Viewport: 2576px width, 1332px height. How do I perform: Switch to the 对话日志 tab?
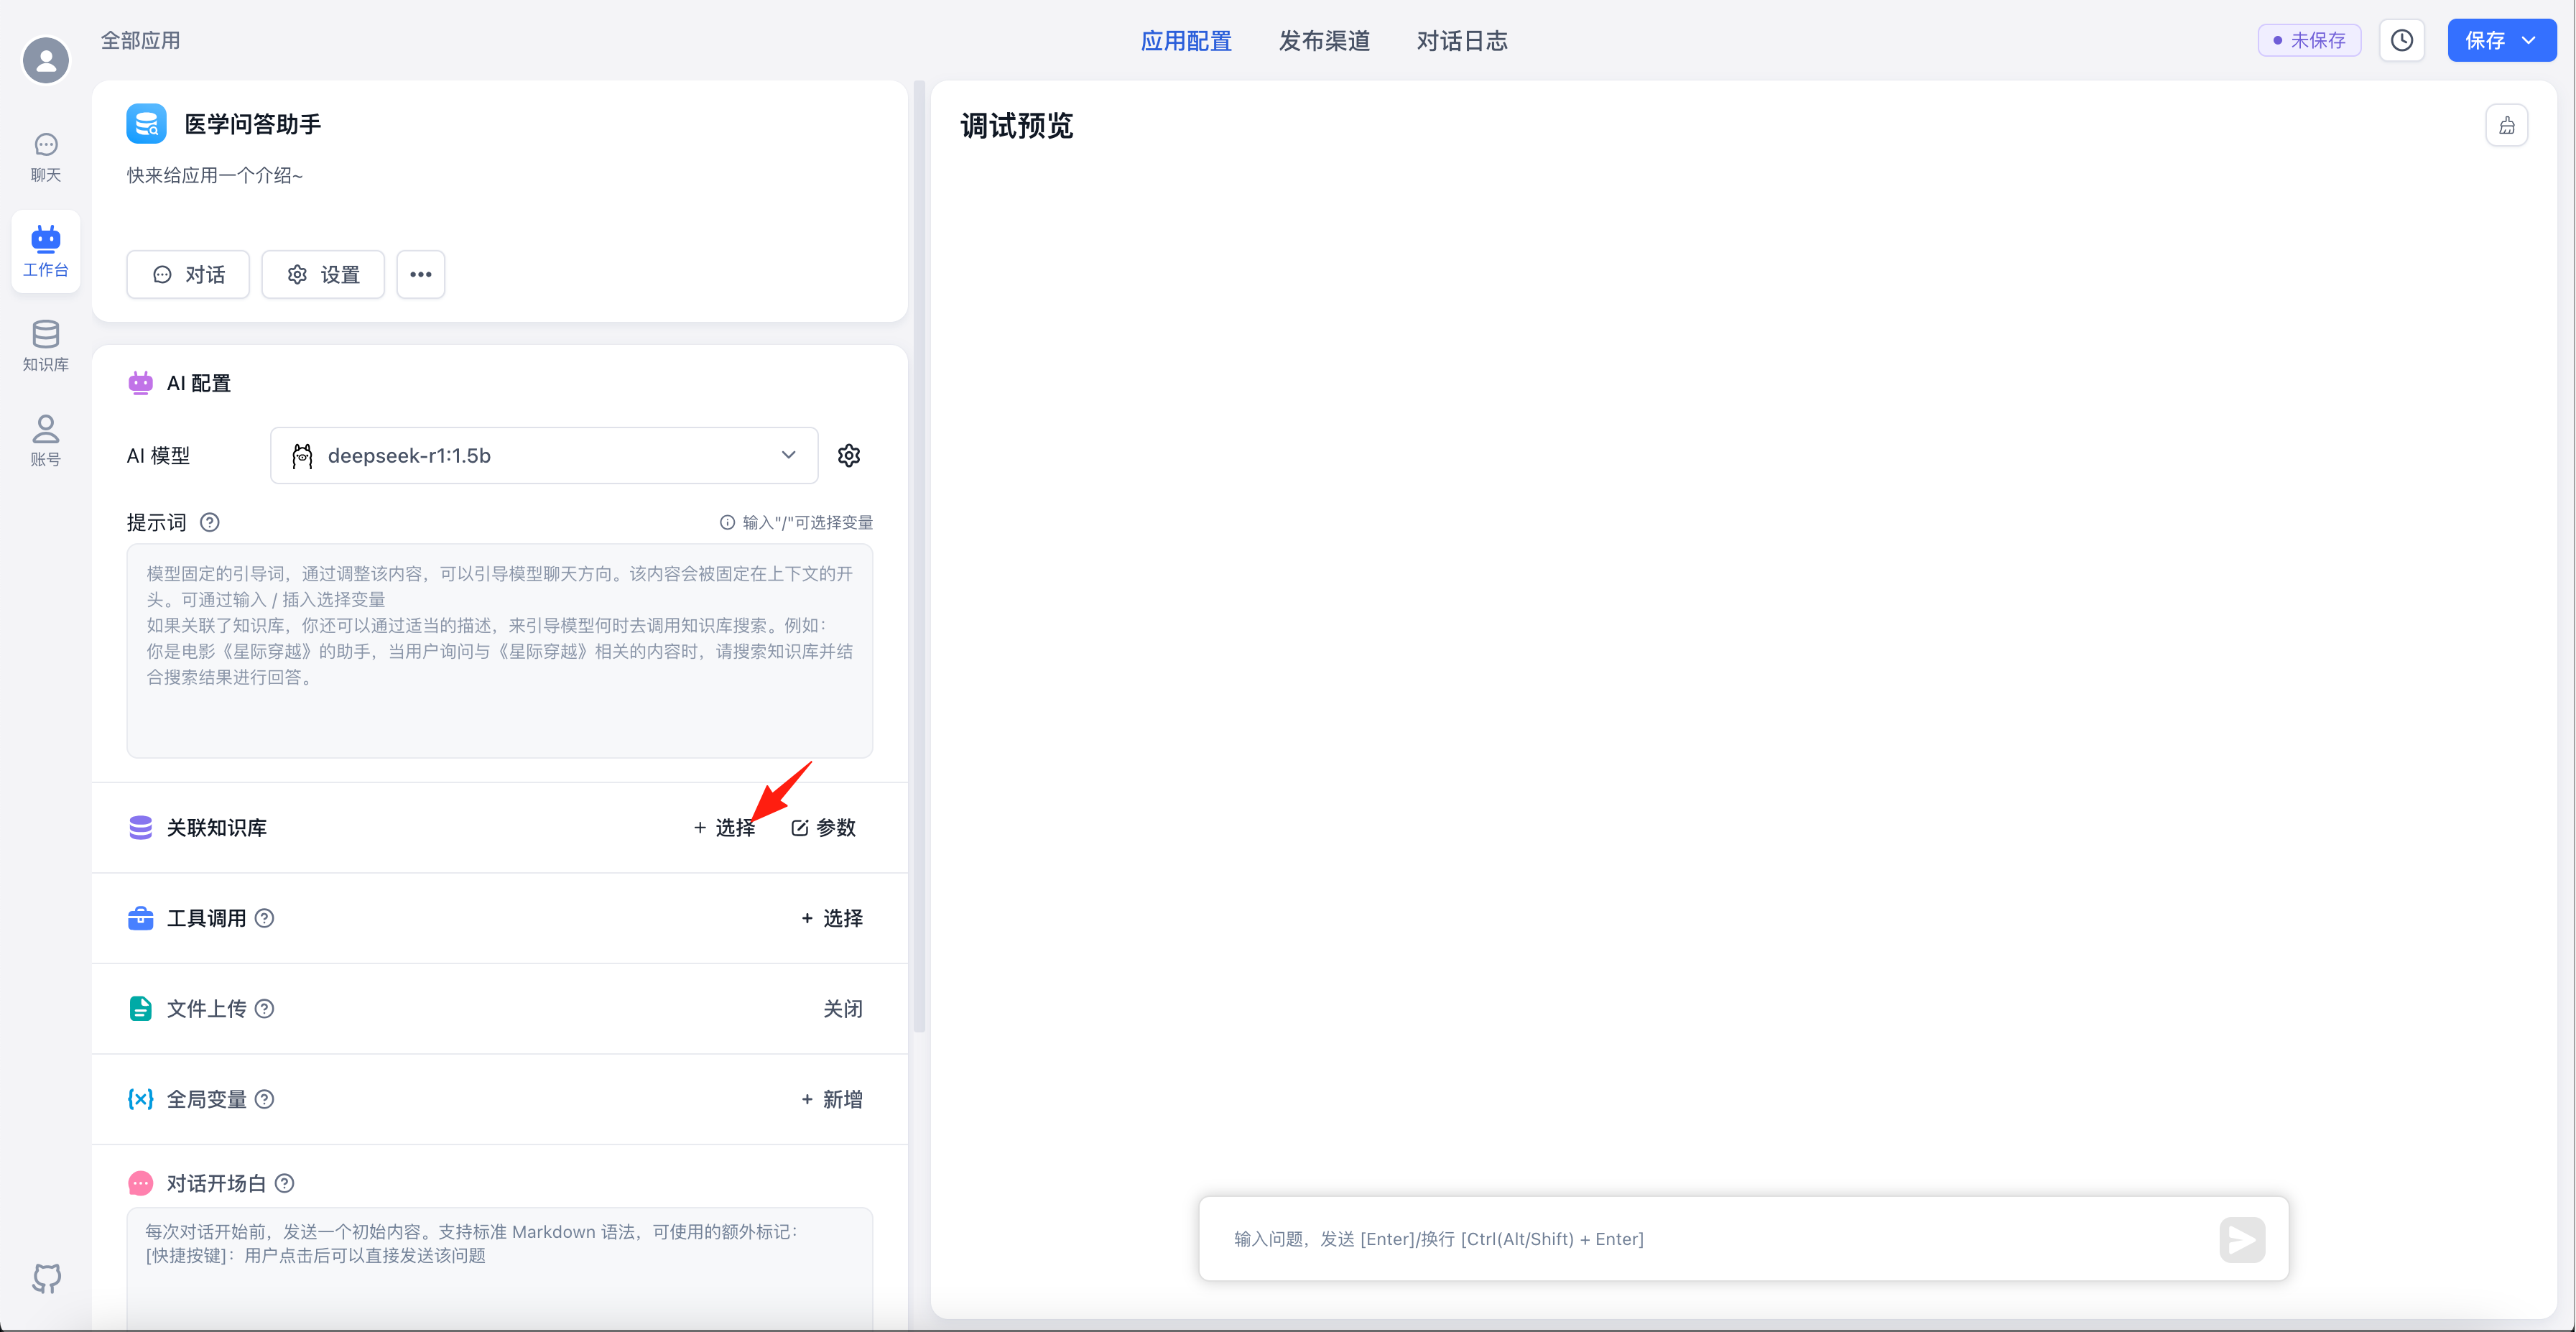coord(1462,40)
